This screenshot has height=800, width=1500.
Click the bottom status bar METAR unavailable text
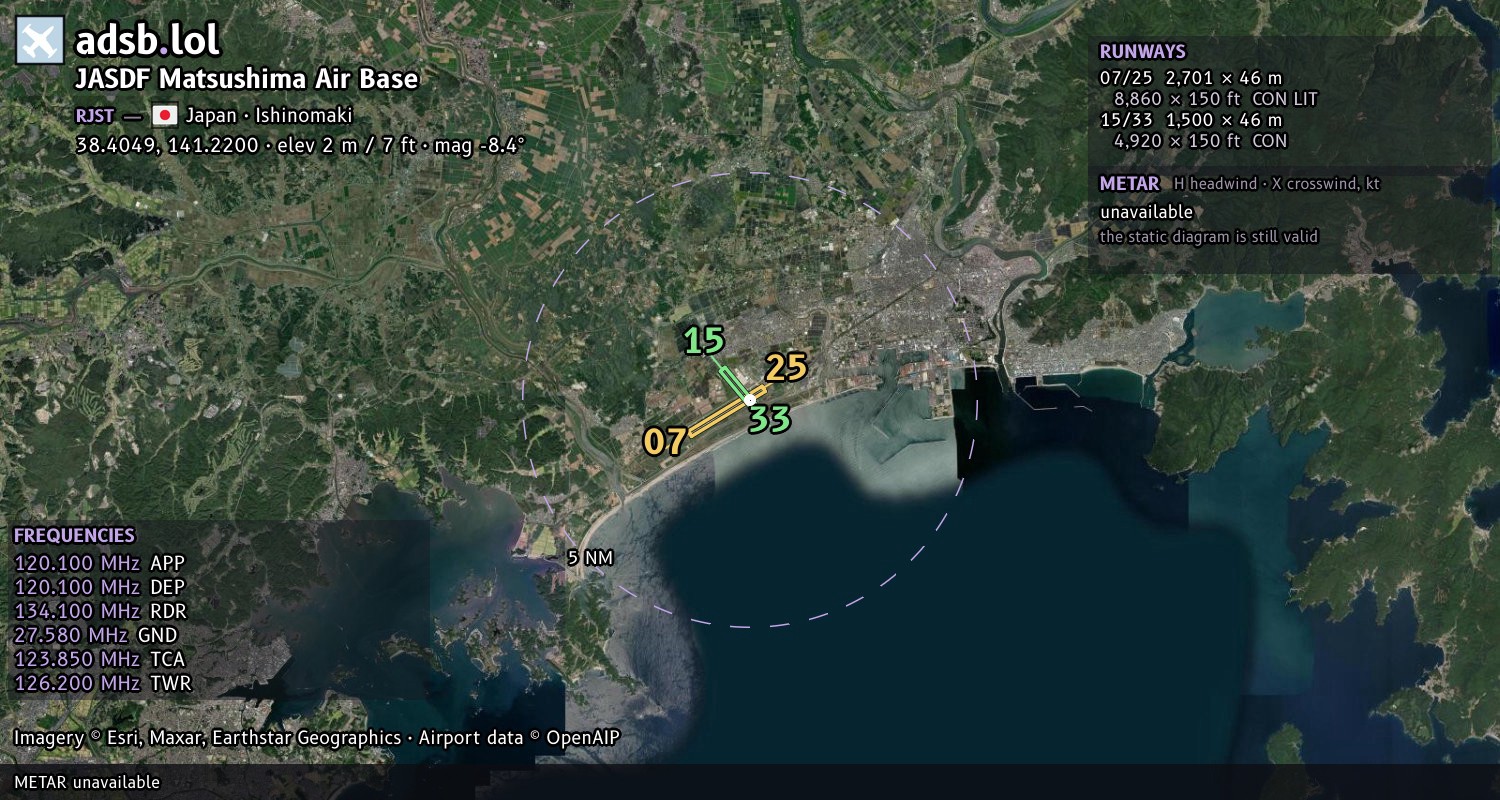tap(87, 782)
